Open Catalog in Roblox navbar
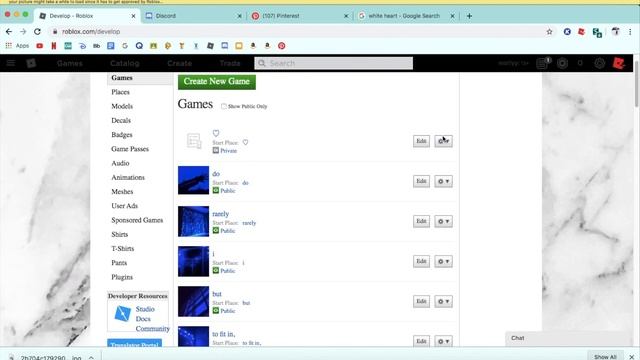 (x=124, y=63)
